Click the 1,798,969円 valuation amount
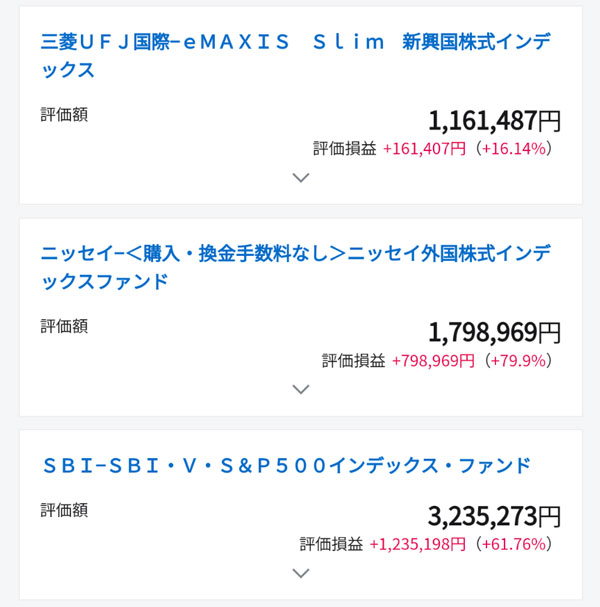This screenshot has height=607, width=600. pyautogui.click(x=494, y=332)
